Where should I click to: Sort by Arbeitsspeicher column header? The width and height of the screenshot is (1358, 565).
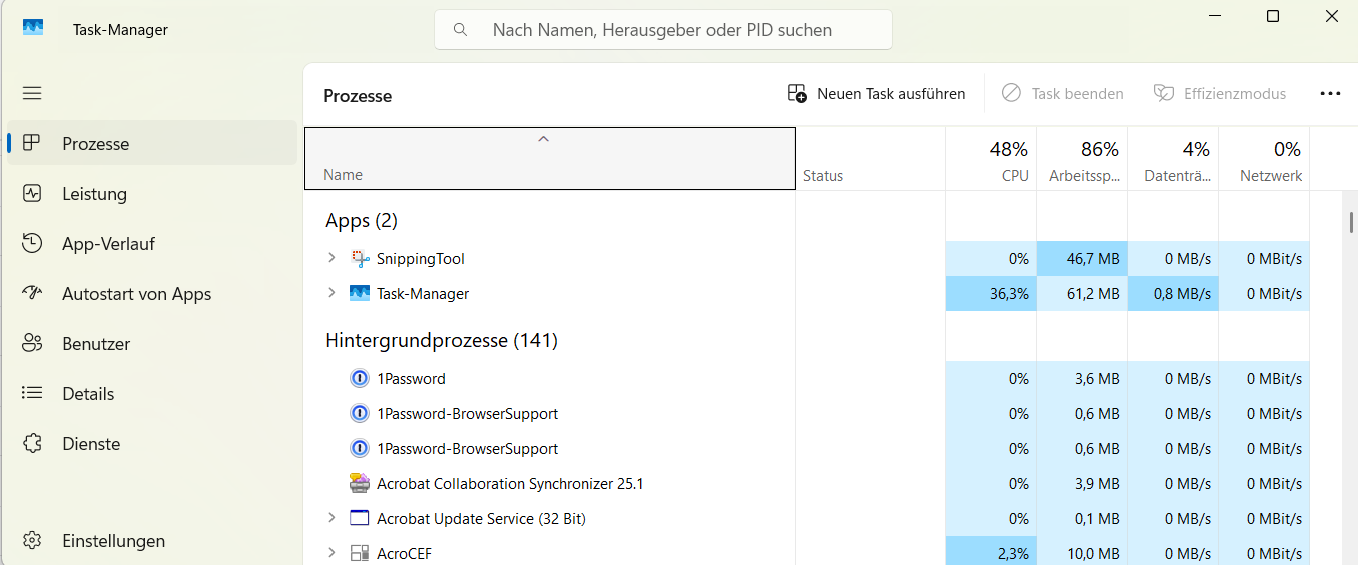coord(1082,158)
